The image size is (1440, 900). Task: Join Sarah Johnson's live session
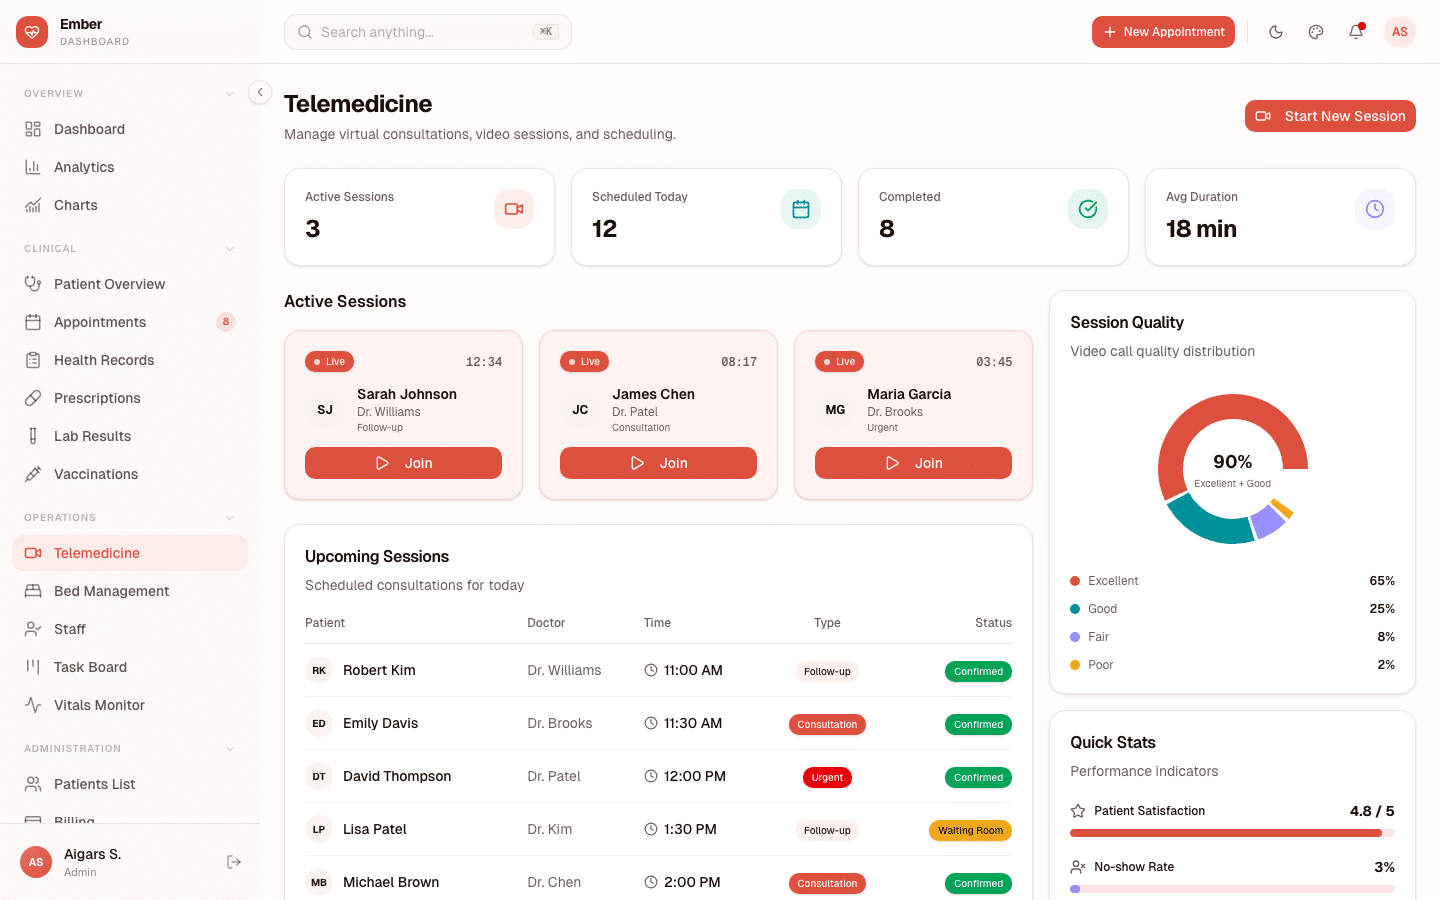pyautogui.click(x=403, y=463)
